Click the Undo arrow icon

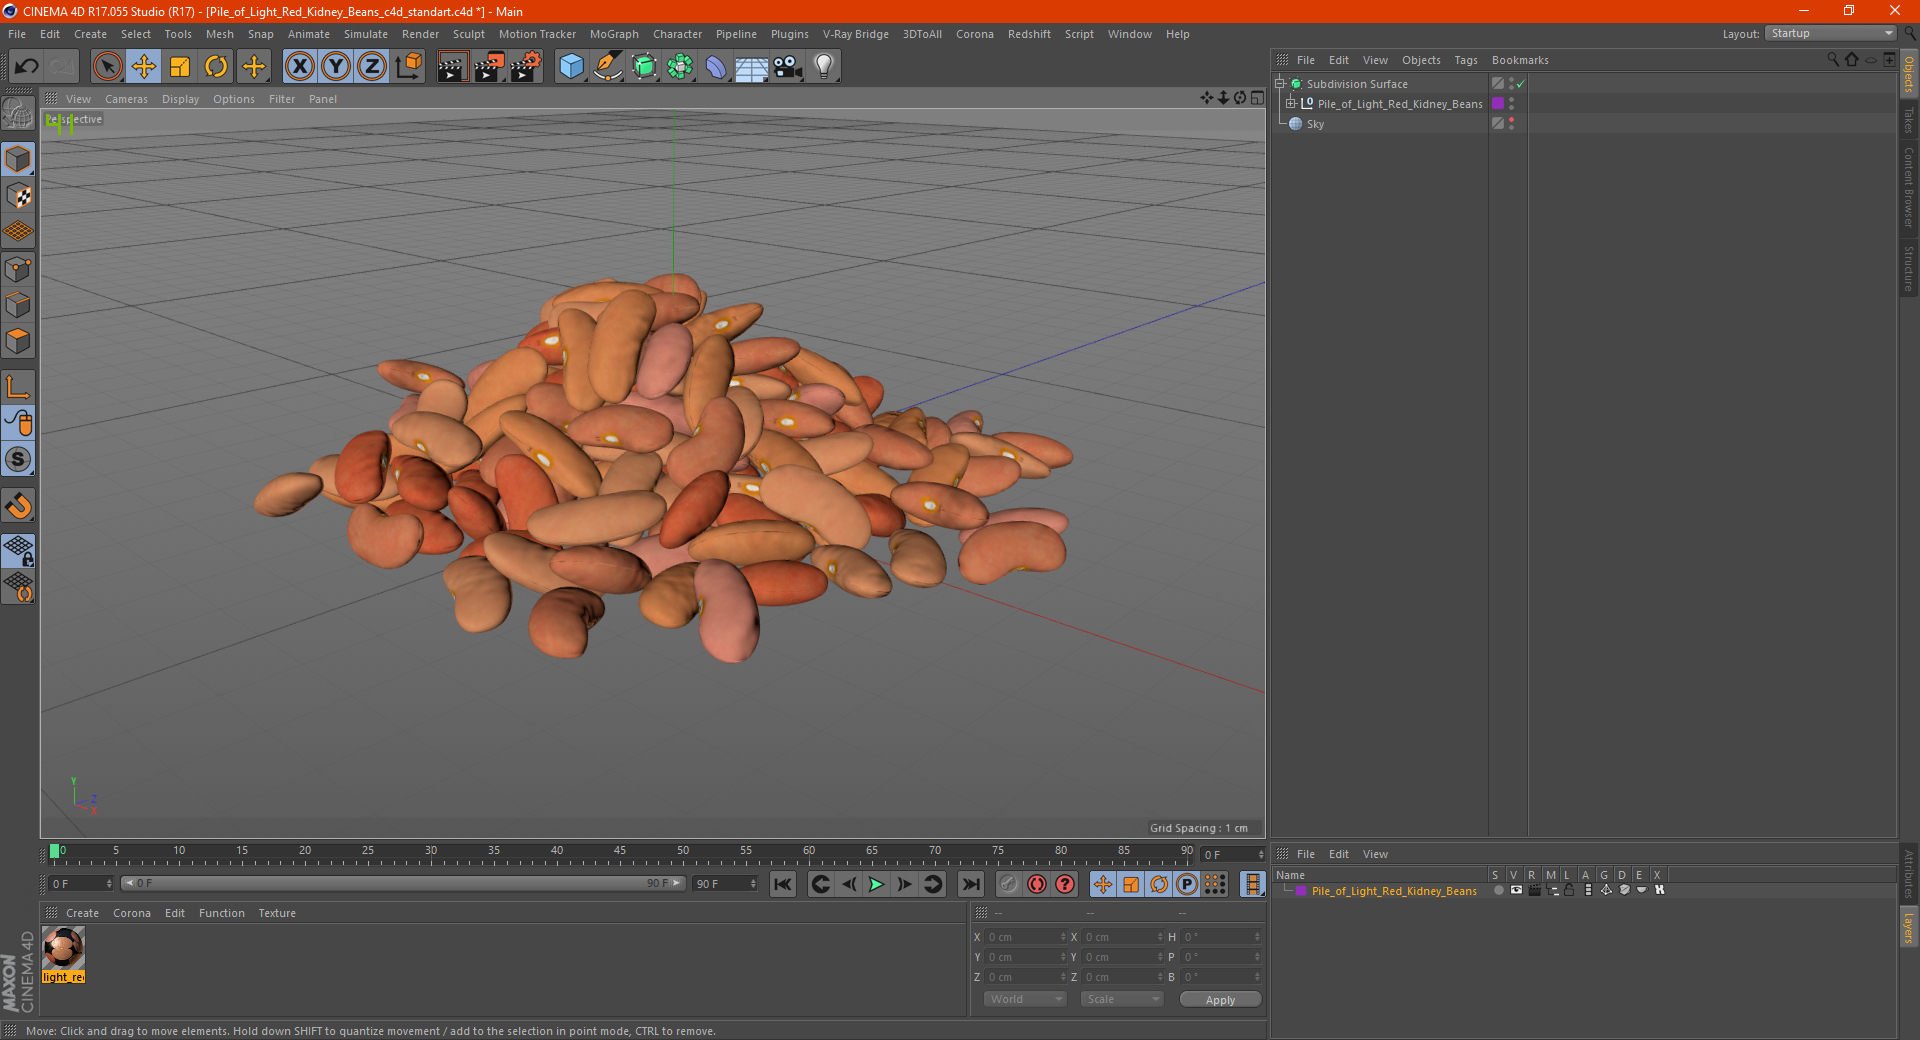coord(27,67)
